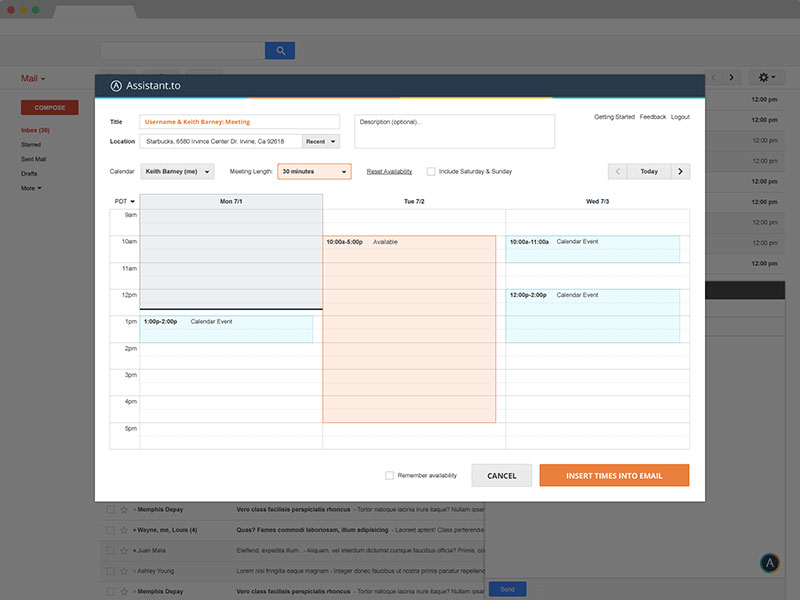
Task: Click the Location input field
Action: 220,141
